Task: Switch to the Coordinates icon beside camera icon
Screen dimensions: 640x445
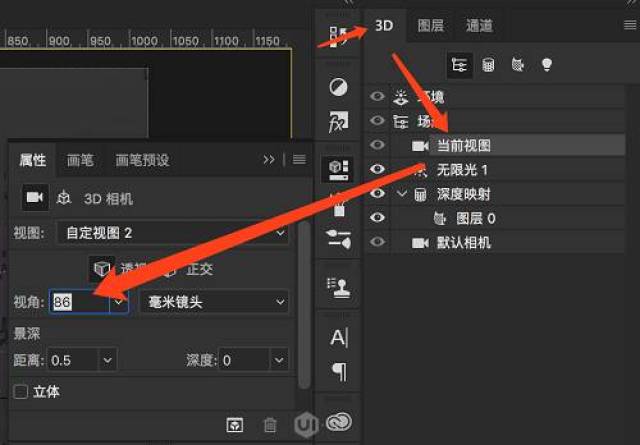Action: tap(64, 198)
